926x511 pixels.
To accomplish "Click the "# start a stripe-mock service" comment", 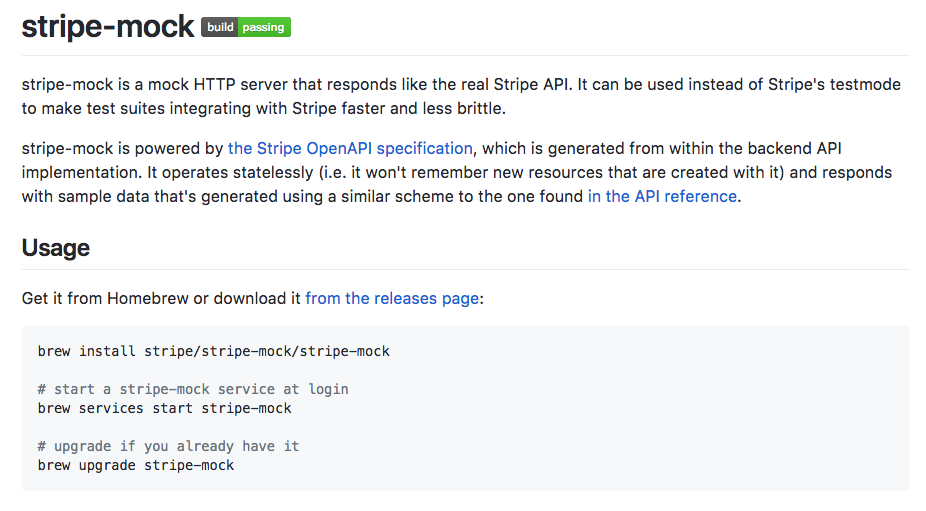I will [x=193, y=389].
